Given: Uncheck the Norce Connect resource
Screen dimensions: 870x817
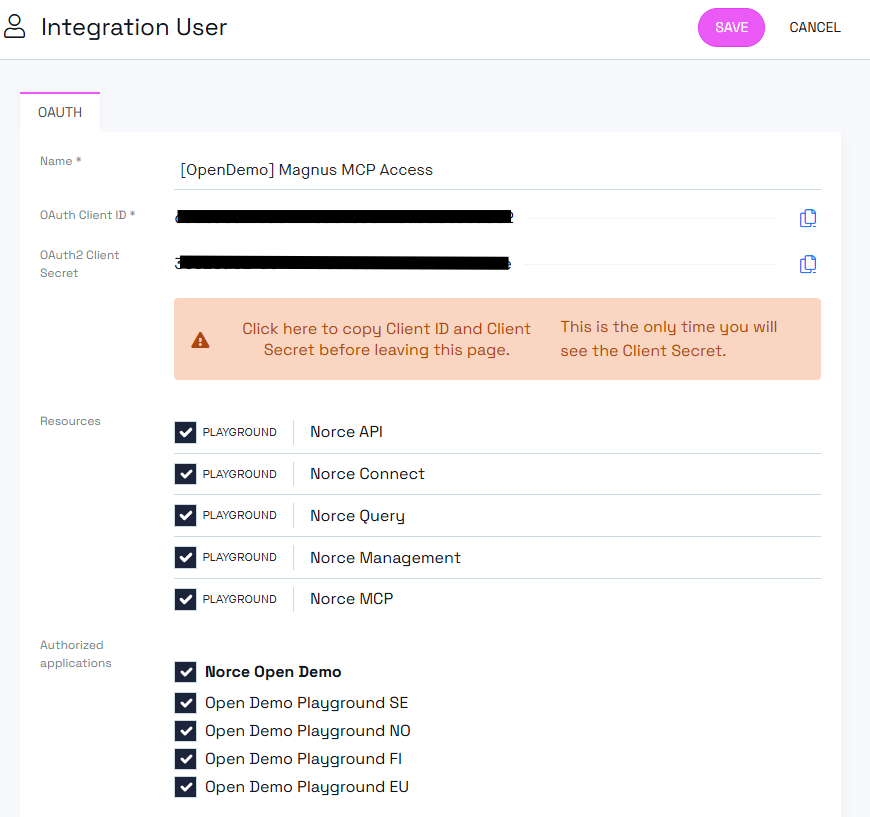Looking at the screenshot, I should pyautogui.click(x=185, y=474).
